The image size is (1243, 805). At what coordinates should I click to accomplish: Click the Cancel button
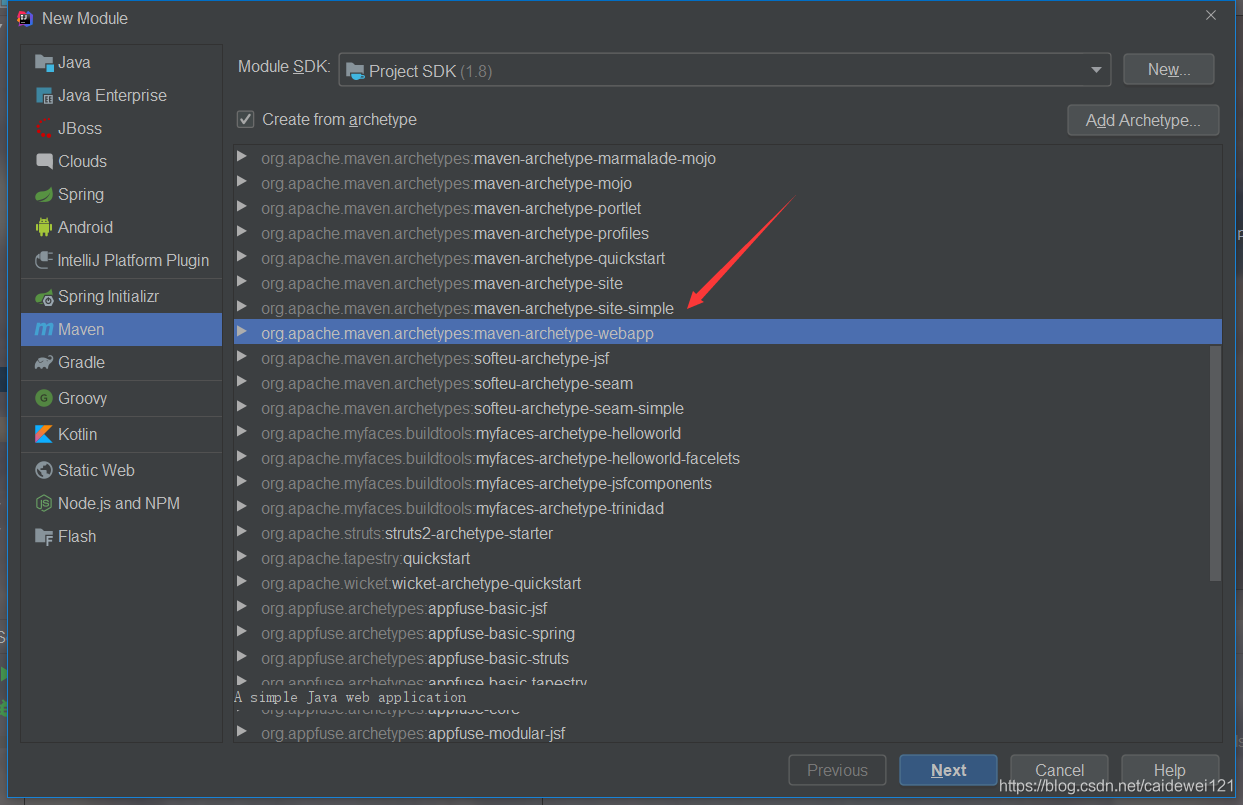click(x=1059, y=770)
